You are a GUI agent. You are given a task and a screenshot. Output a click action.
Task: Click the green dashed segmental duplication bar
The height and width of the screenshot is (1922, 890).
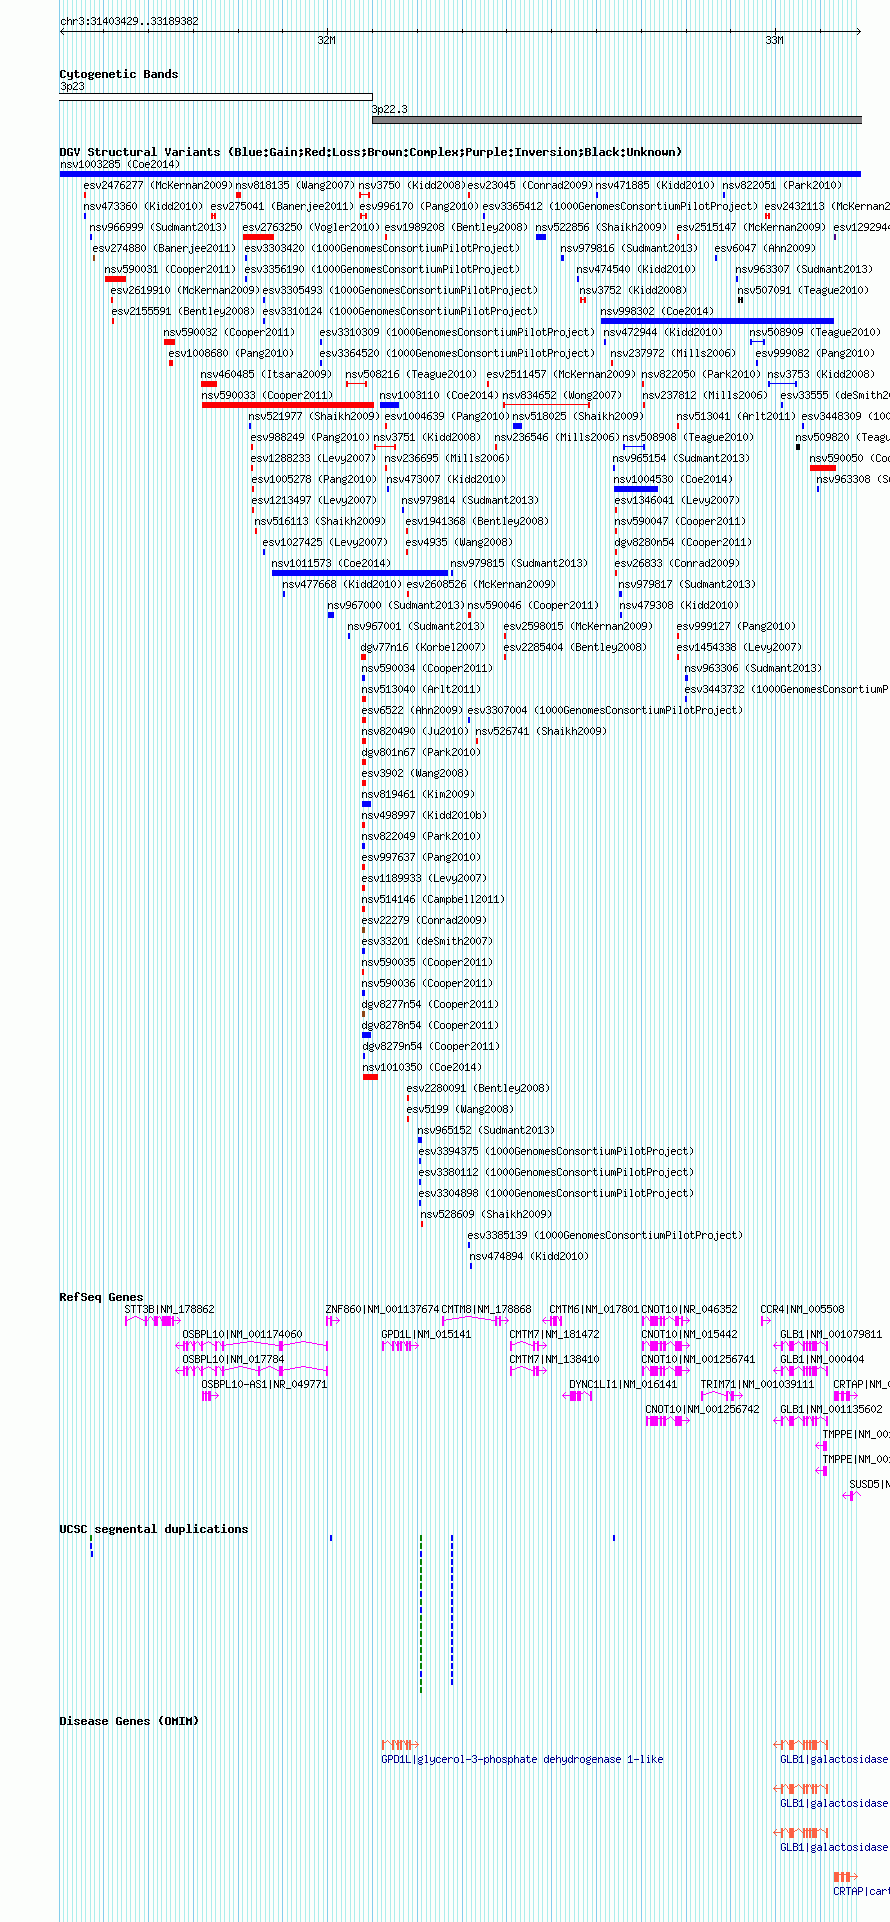(421, 1614)
